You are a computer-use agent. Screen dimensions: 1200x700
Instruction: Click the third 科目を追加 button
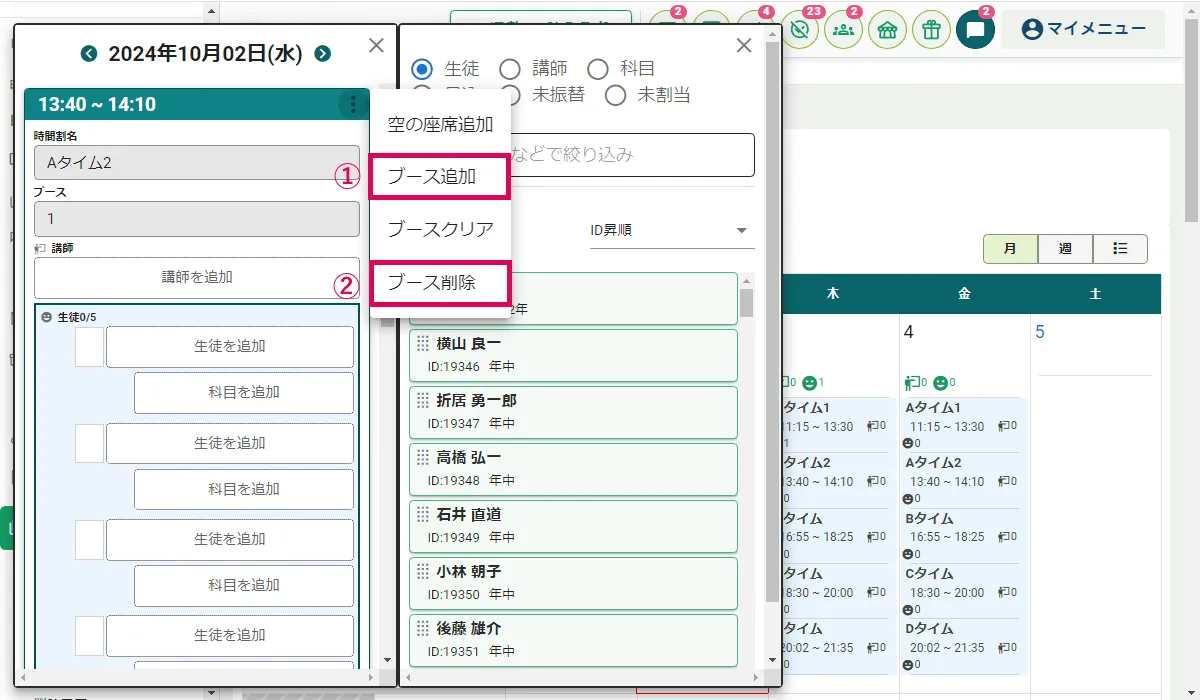tap(244, 585)
